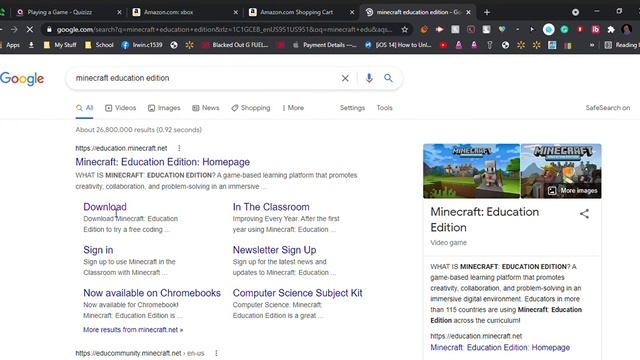Show hidden bookmarks with double chevron
This screenshot has height=360, width=640.
point(591,45)
